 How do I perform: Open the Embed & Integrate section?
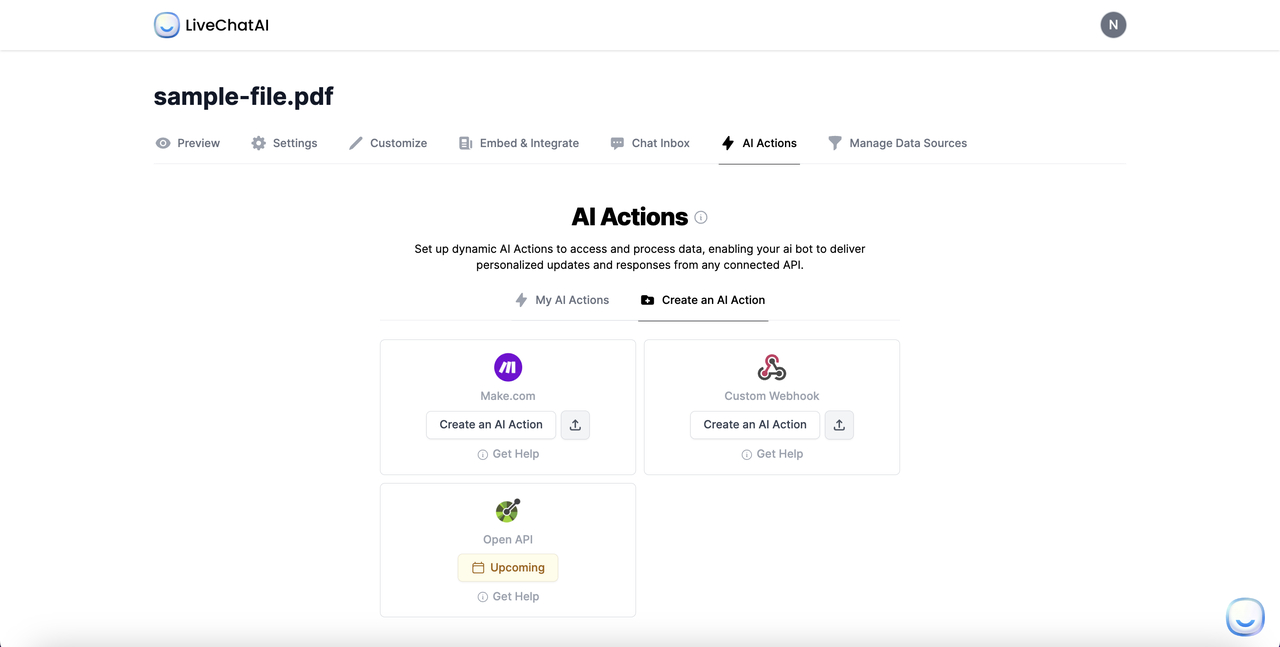(x=518, y=143)
